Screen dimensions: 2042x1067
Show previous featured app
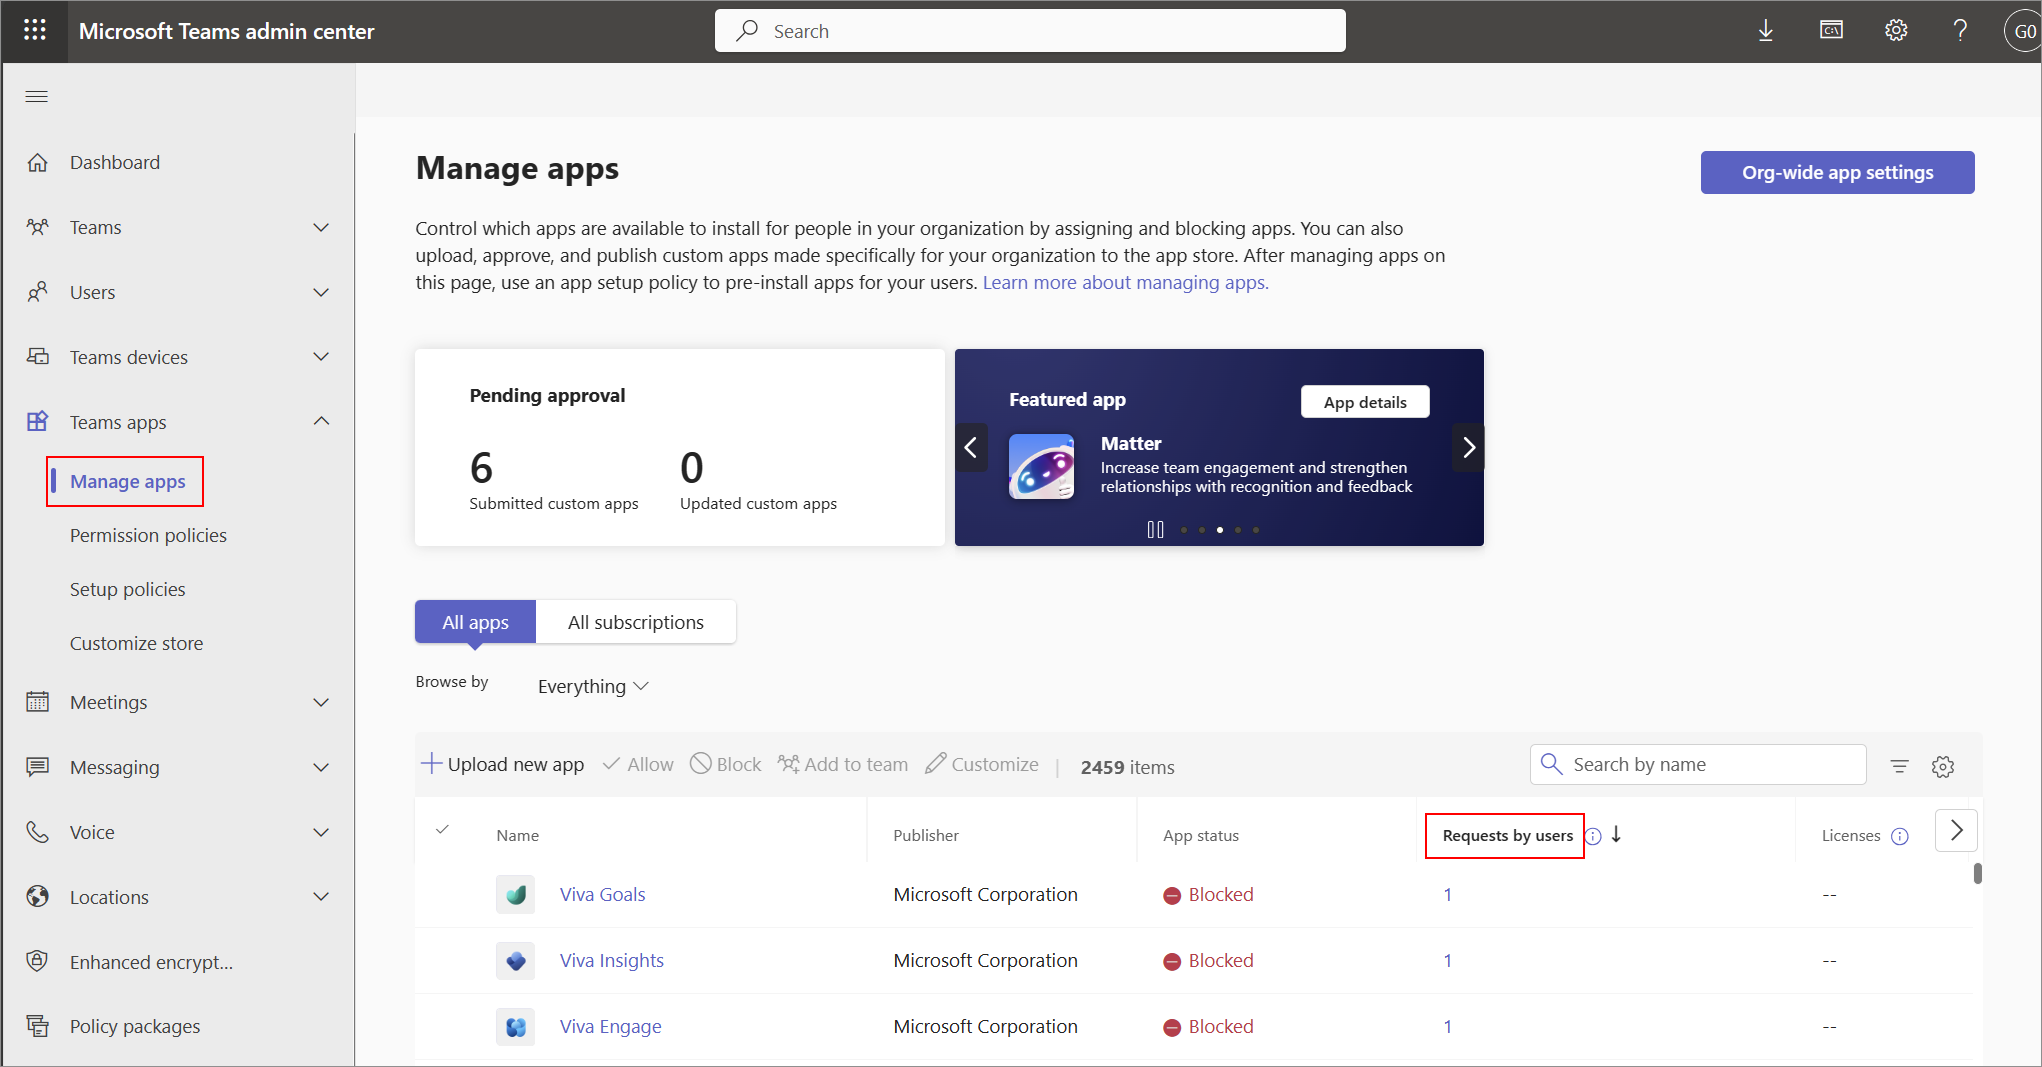coord(970,447)
